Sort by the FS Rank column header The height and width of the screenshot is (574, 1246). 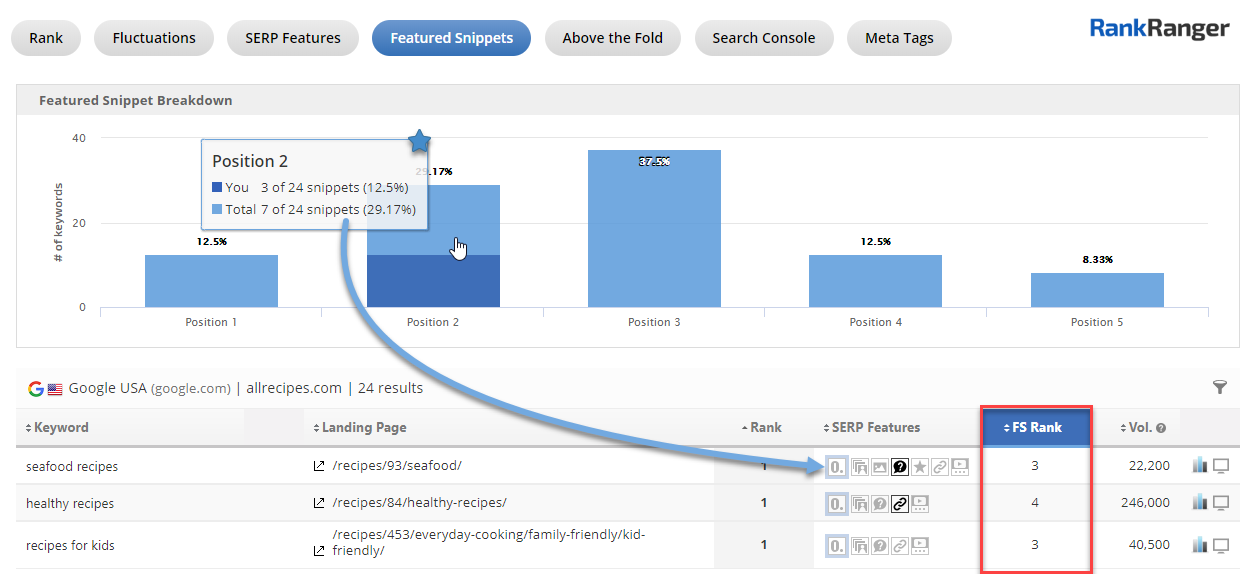1035,427
